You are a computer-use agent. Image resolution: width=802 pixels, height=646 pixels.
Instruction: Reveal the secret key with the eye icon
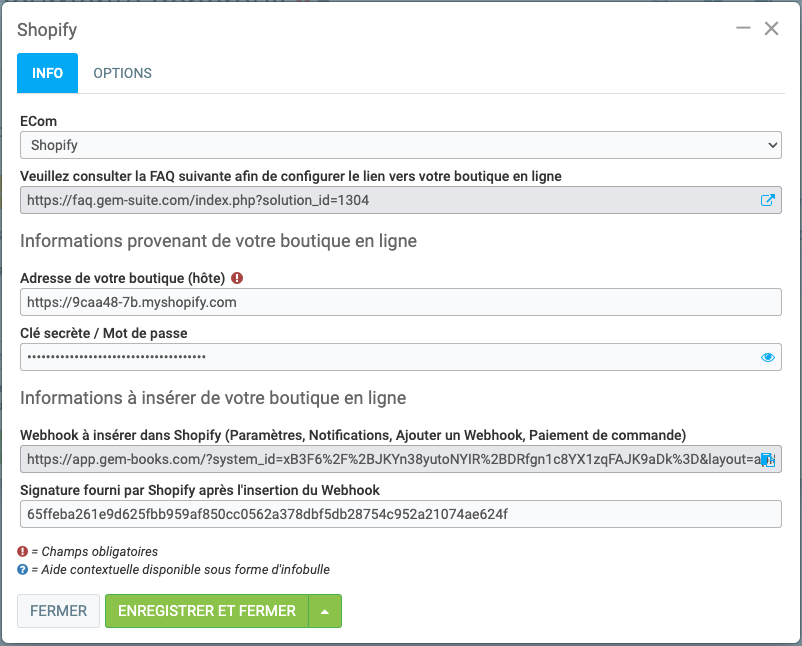[x=767, y=357]
